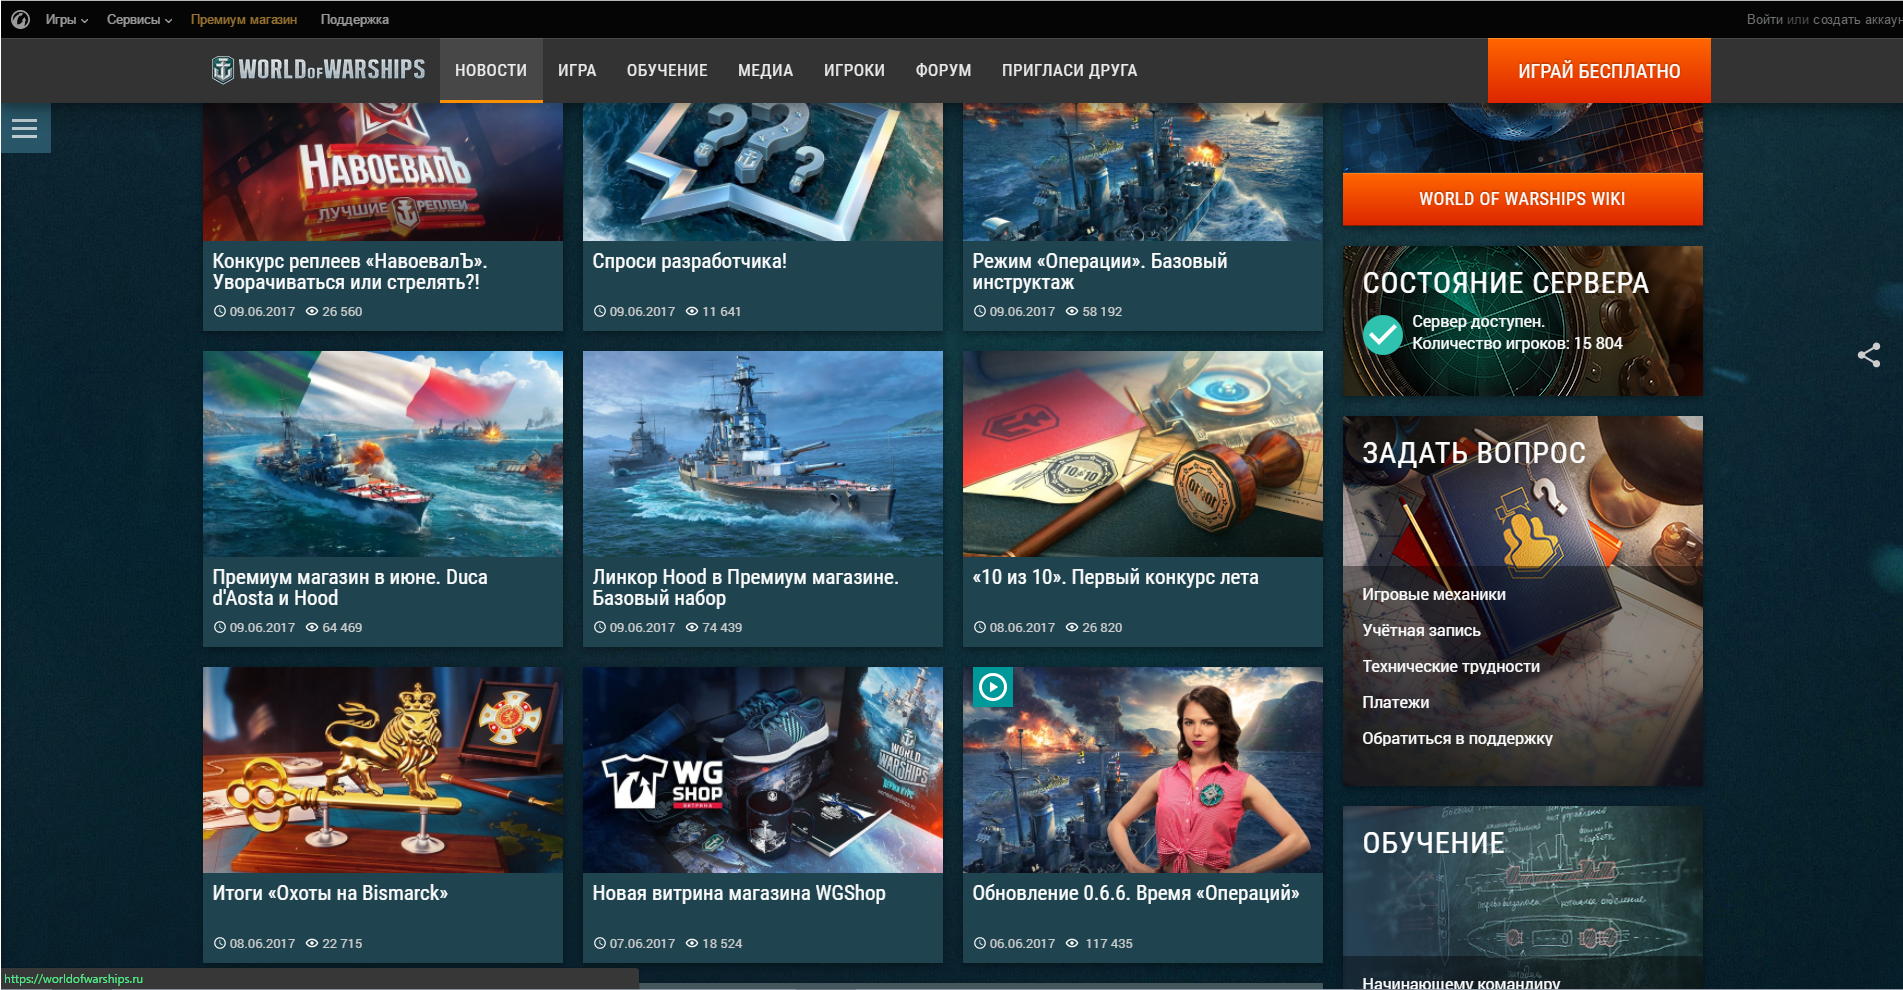Screen dimensions: 1903x990
Task: Open the ИГРОКИ menu item
Action: [x=854, y=70]
